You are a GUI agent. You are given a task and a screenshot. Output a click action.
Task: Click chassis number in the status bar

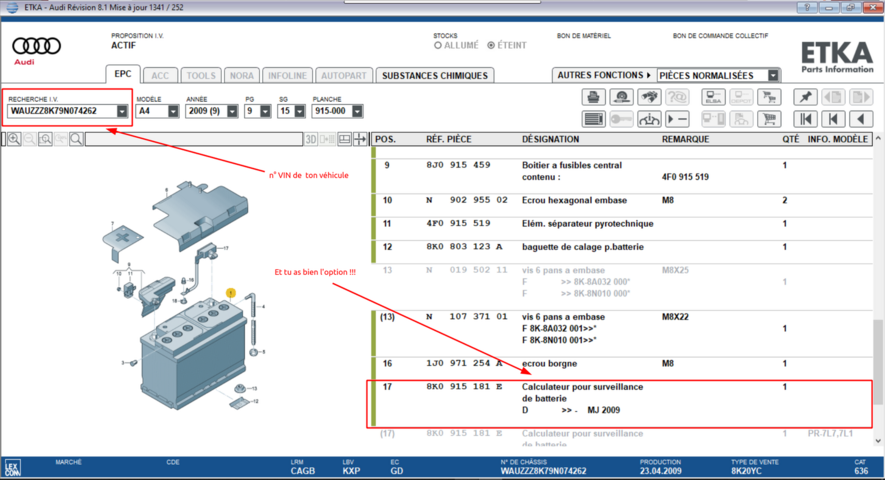pos(543,470)
